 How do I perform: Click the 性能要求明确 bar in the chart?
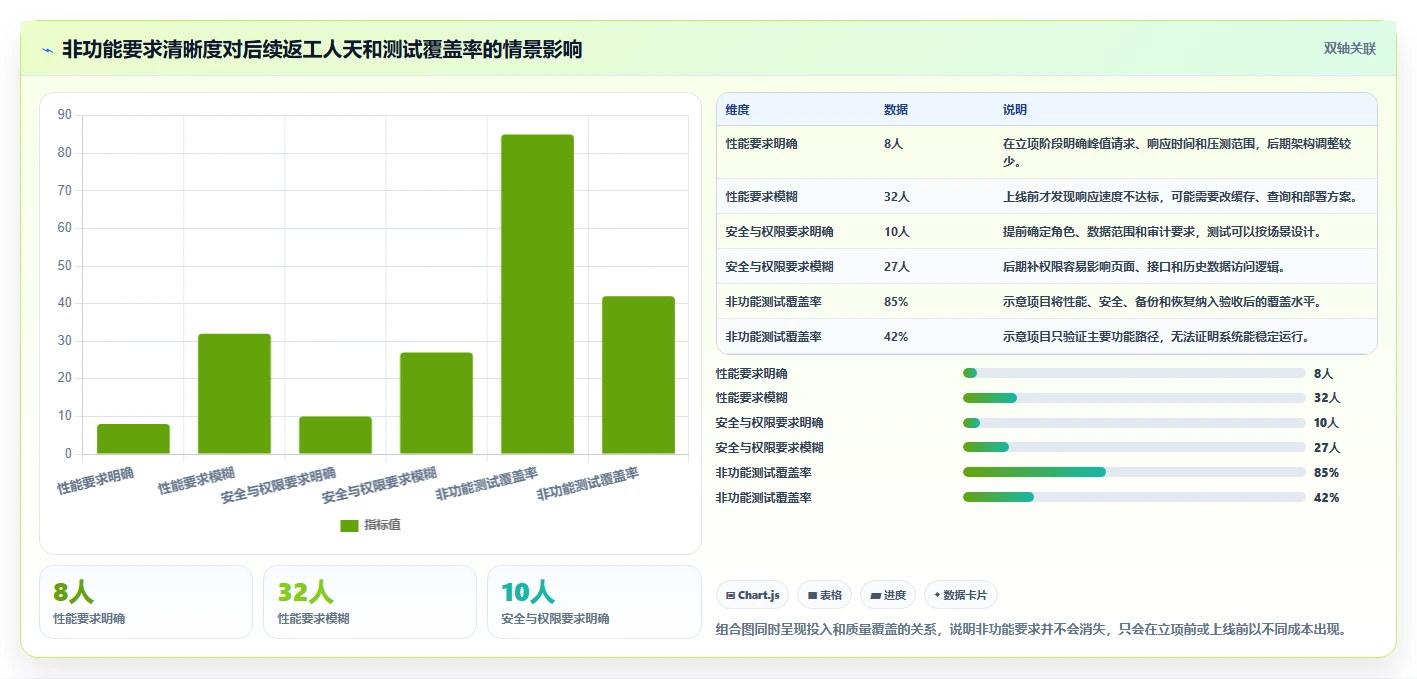(133, 439)
